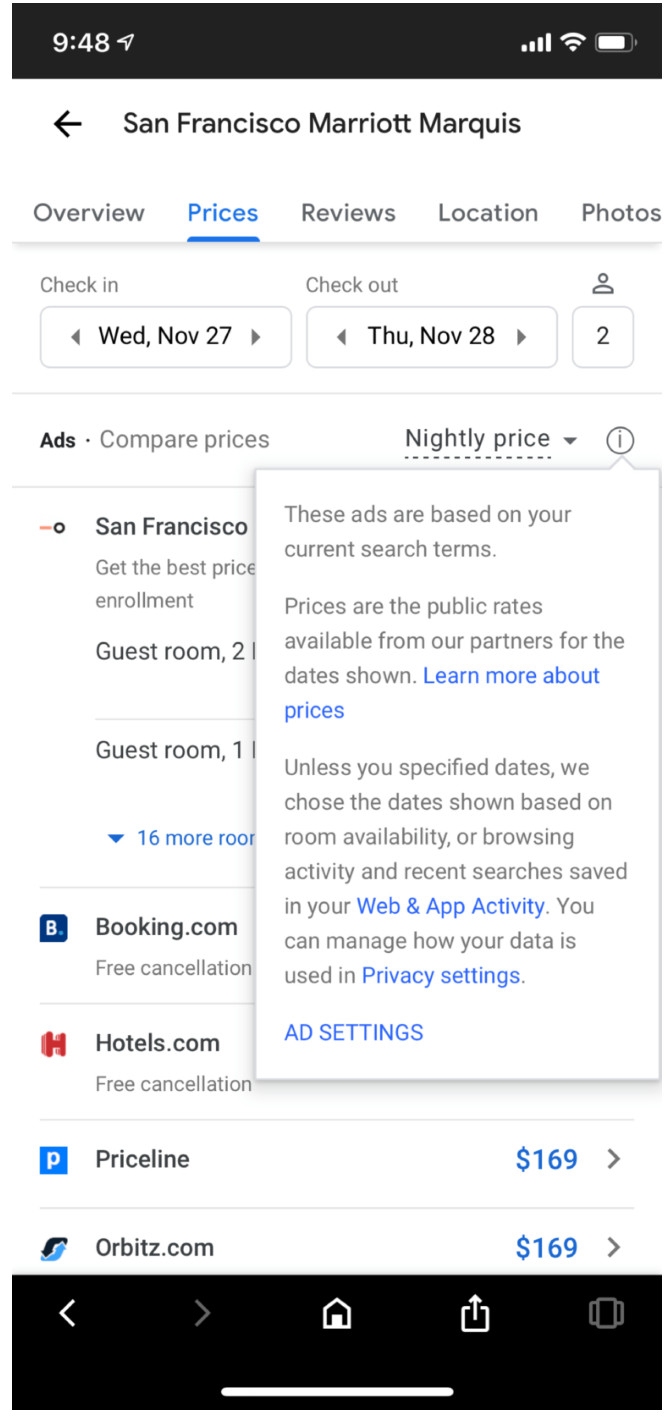Open the browser tabs icon

click(606, 1313)
